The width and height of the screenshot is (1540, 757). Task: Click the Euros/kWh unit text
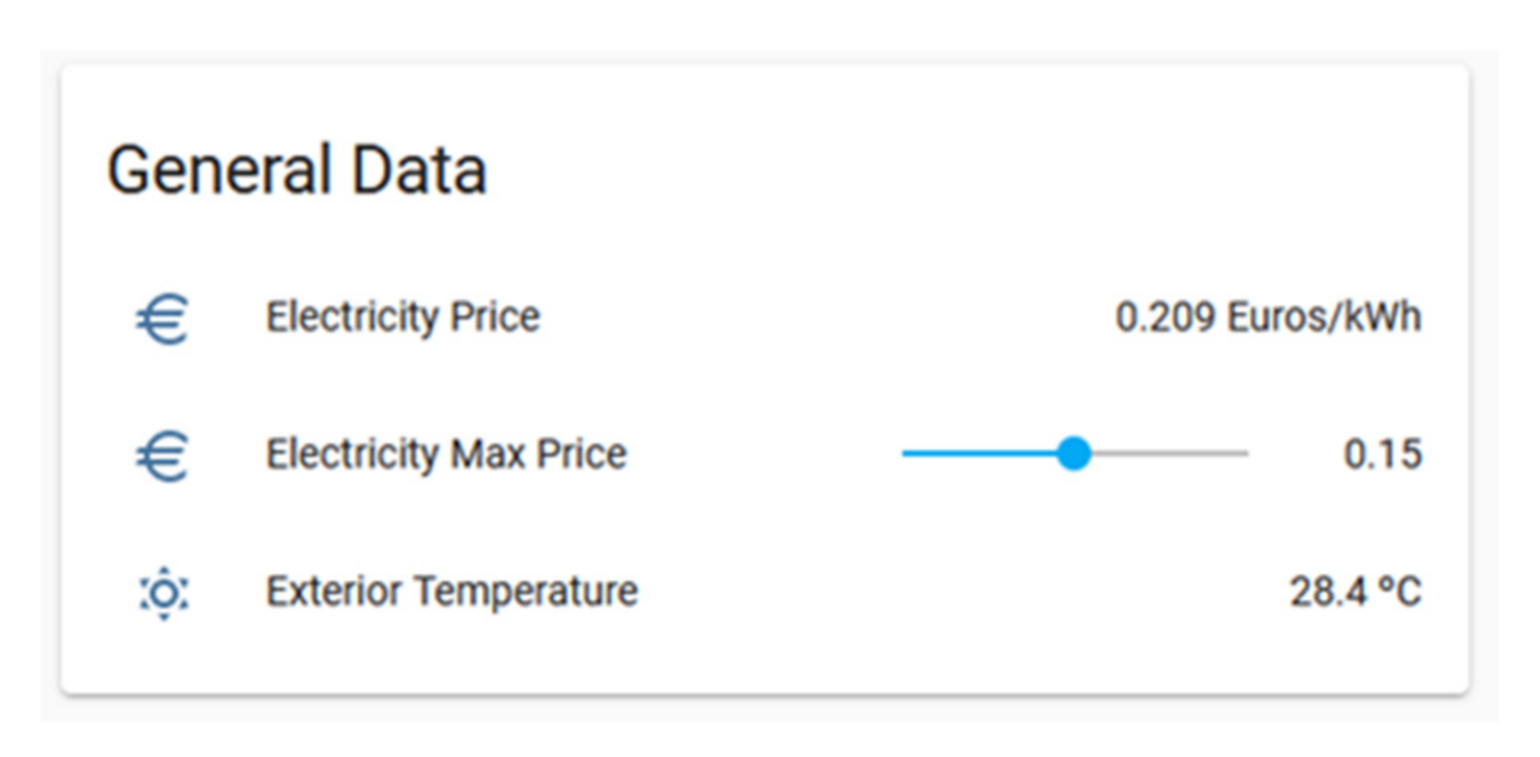tap(1324, 318)
